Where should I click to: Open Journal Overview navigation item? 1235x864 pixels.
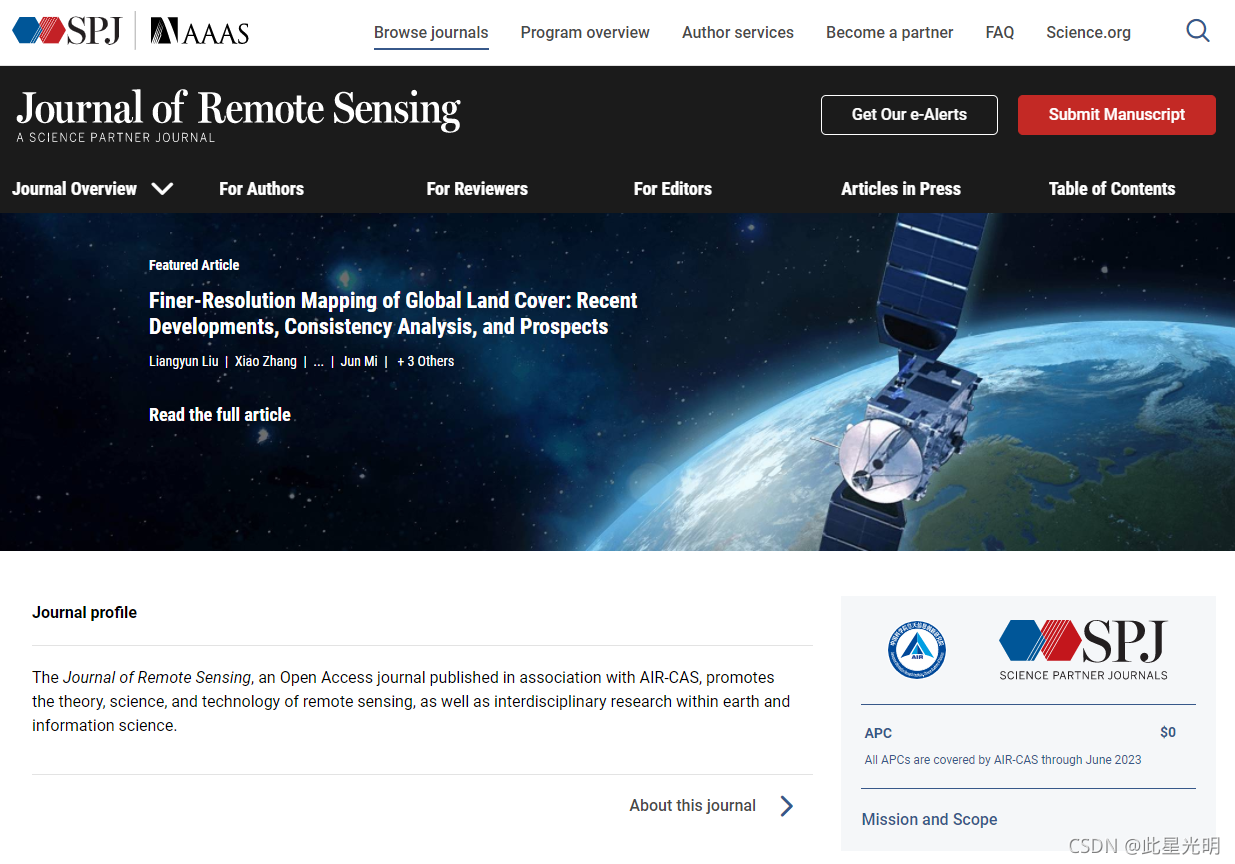coord(75,188)
